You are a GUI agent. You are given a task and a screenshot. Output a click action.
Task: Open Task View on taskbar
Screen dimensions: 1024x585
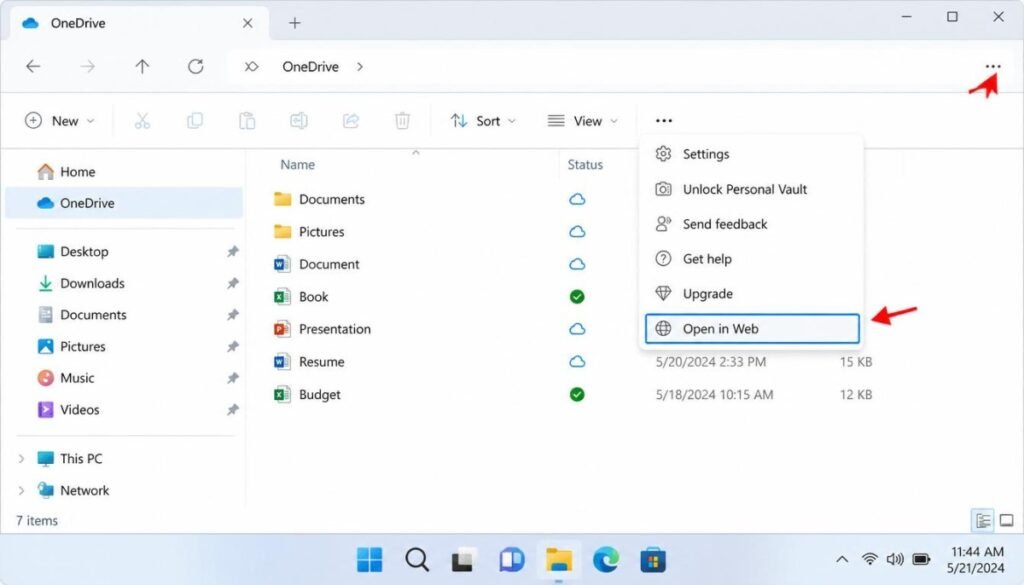pyautogui.click(x=463, y=560)
